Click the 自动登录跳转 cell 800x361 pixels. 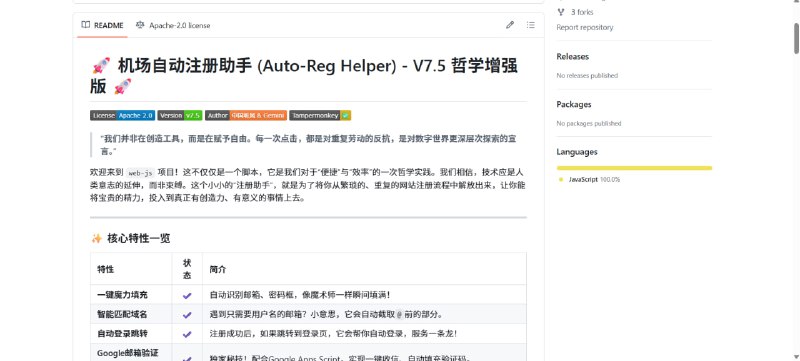(131, 333)
